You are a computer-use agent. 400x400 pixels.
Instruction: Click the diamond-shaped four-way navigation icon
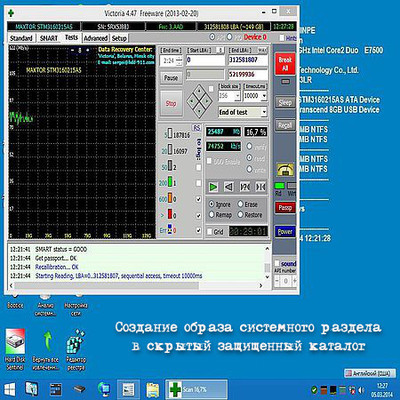(199, 101)
